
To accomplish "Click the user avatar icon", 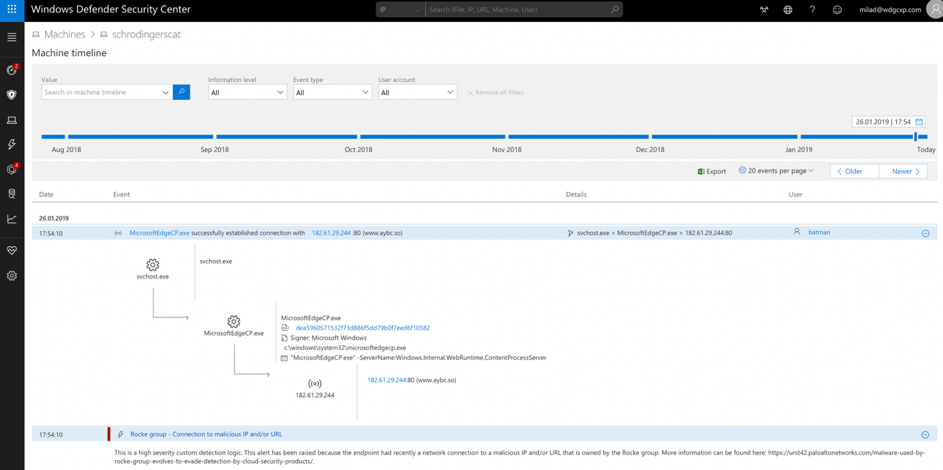I will click(x=934, y=10).
